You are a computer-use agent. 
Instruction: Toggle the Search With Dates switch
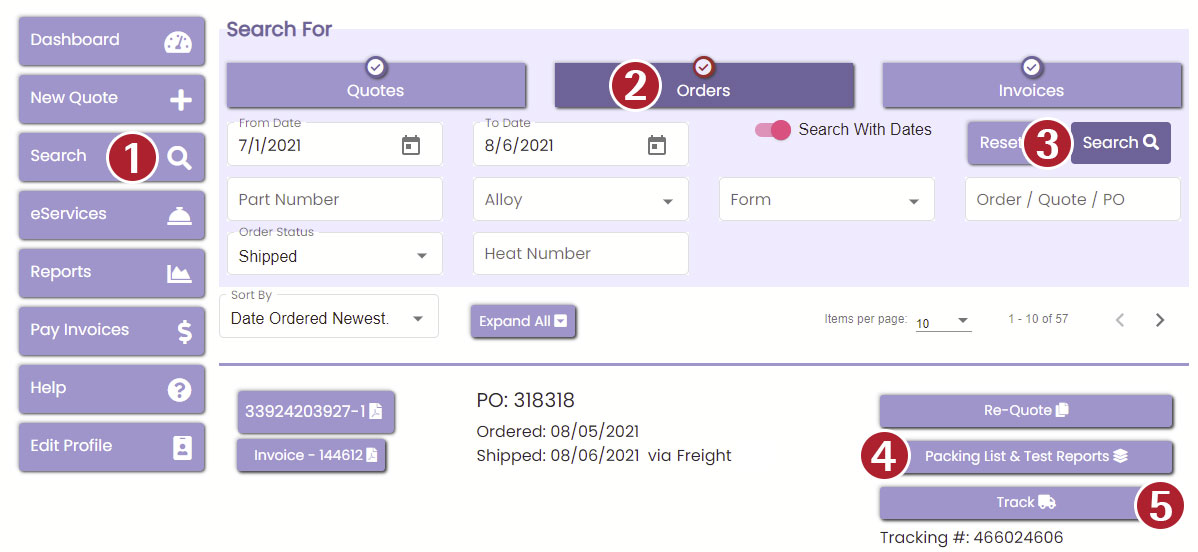773,130
